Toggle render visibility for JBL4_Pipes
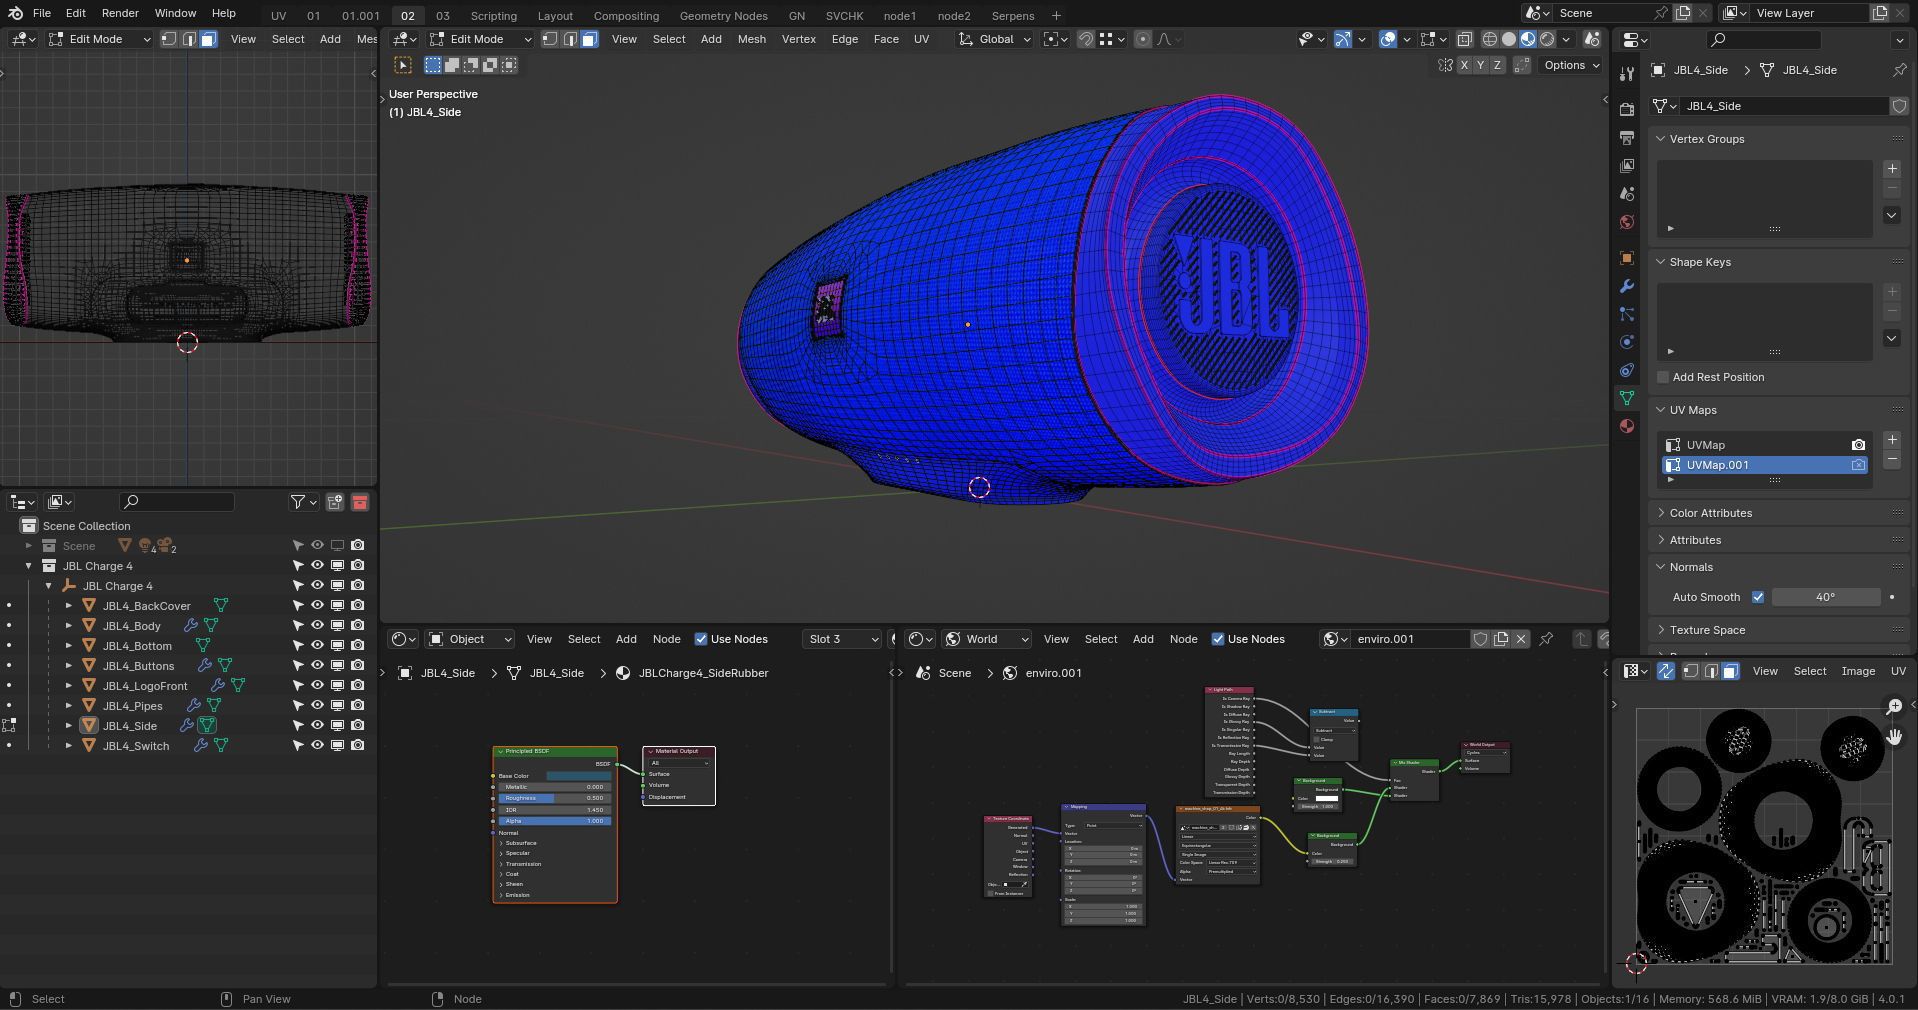This screenshot has height=1010, width=1918. coord(357,705)
